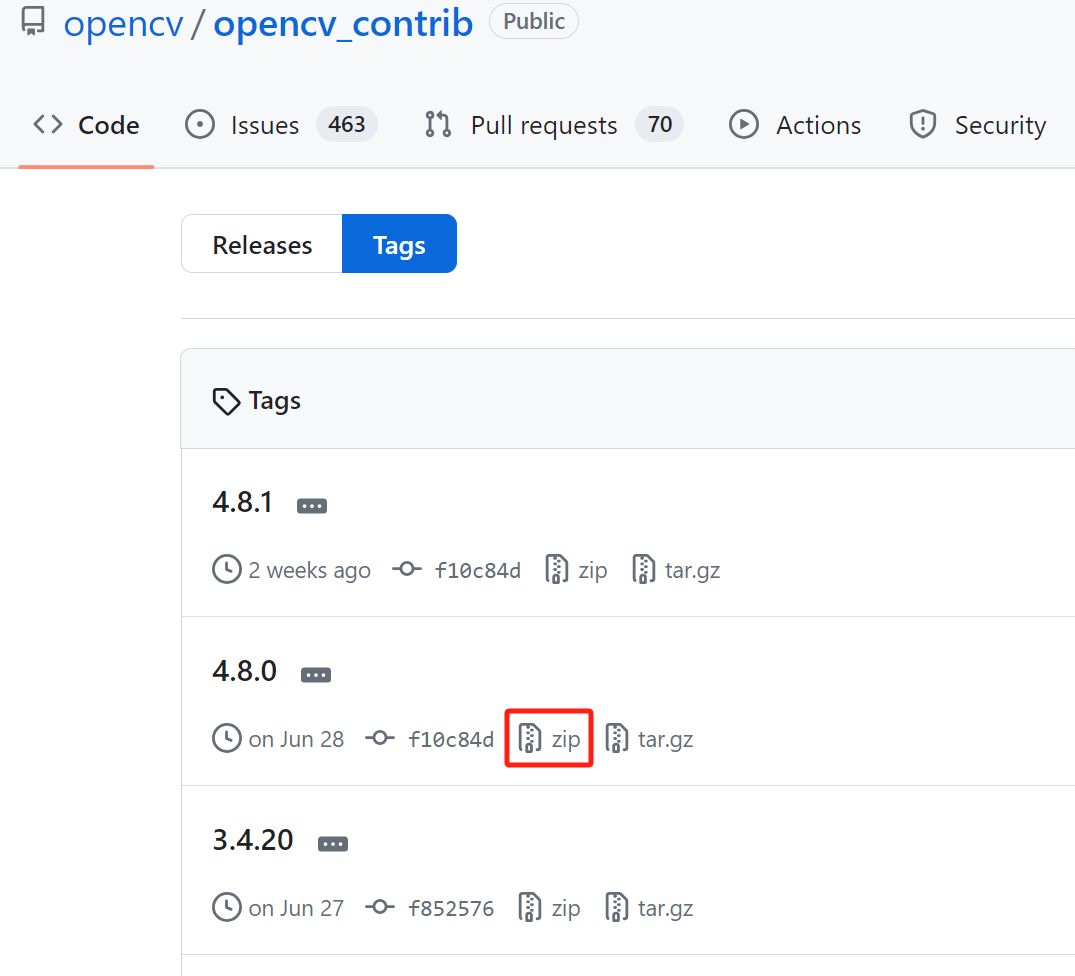Open the opencv owner link
Image resolution: width=1075 pixels, height=976 pixels.
click(x=123, y=24)
